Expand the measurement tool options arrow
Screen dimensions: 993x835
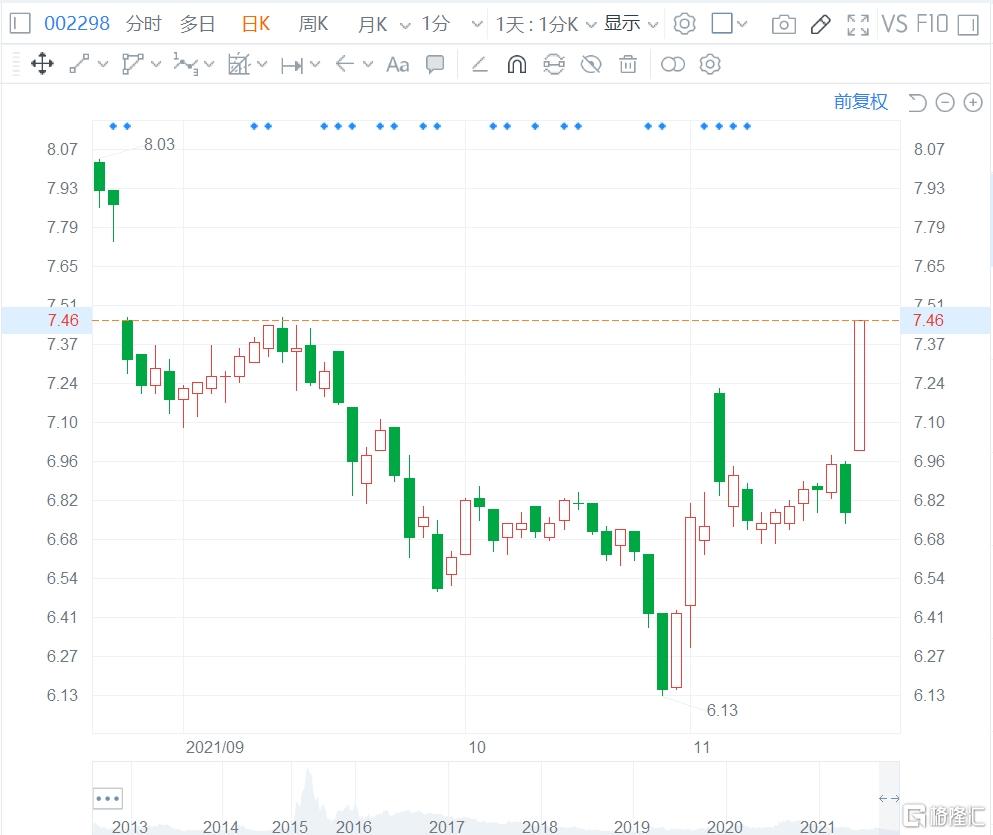click(x=262, y=64)
